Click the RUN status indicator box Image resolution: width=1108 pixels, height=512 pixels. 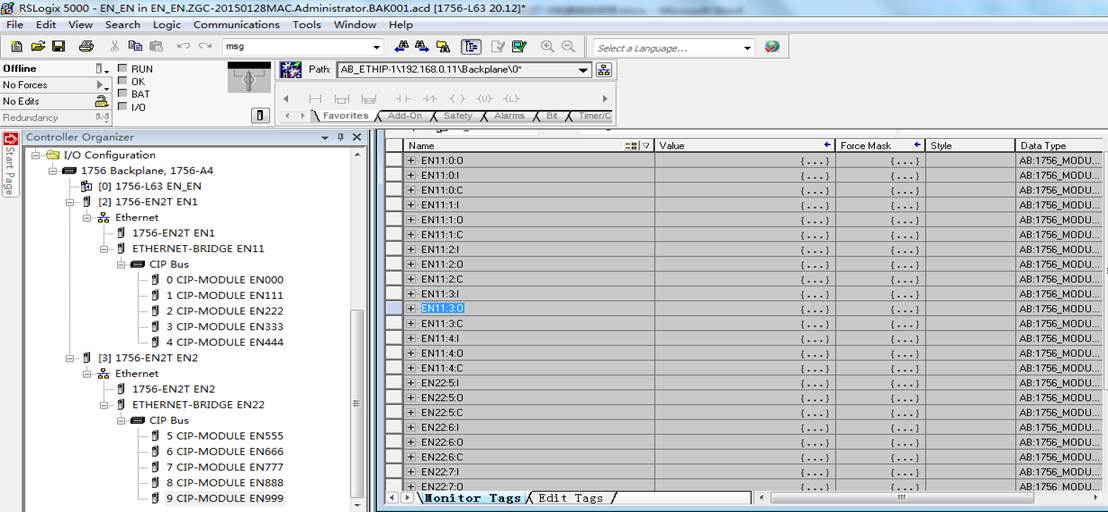pos(123,69)
